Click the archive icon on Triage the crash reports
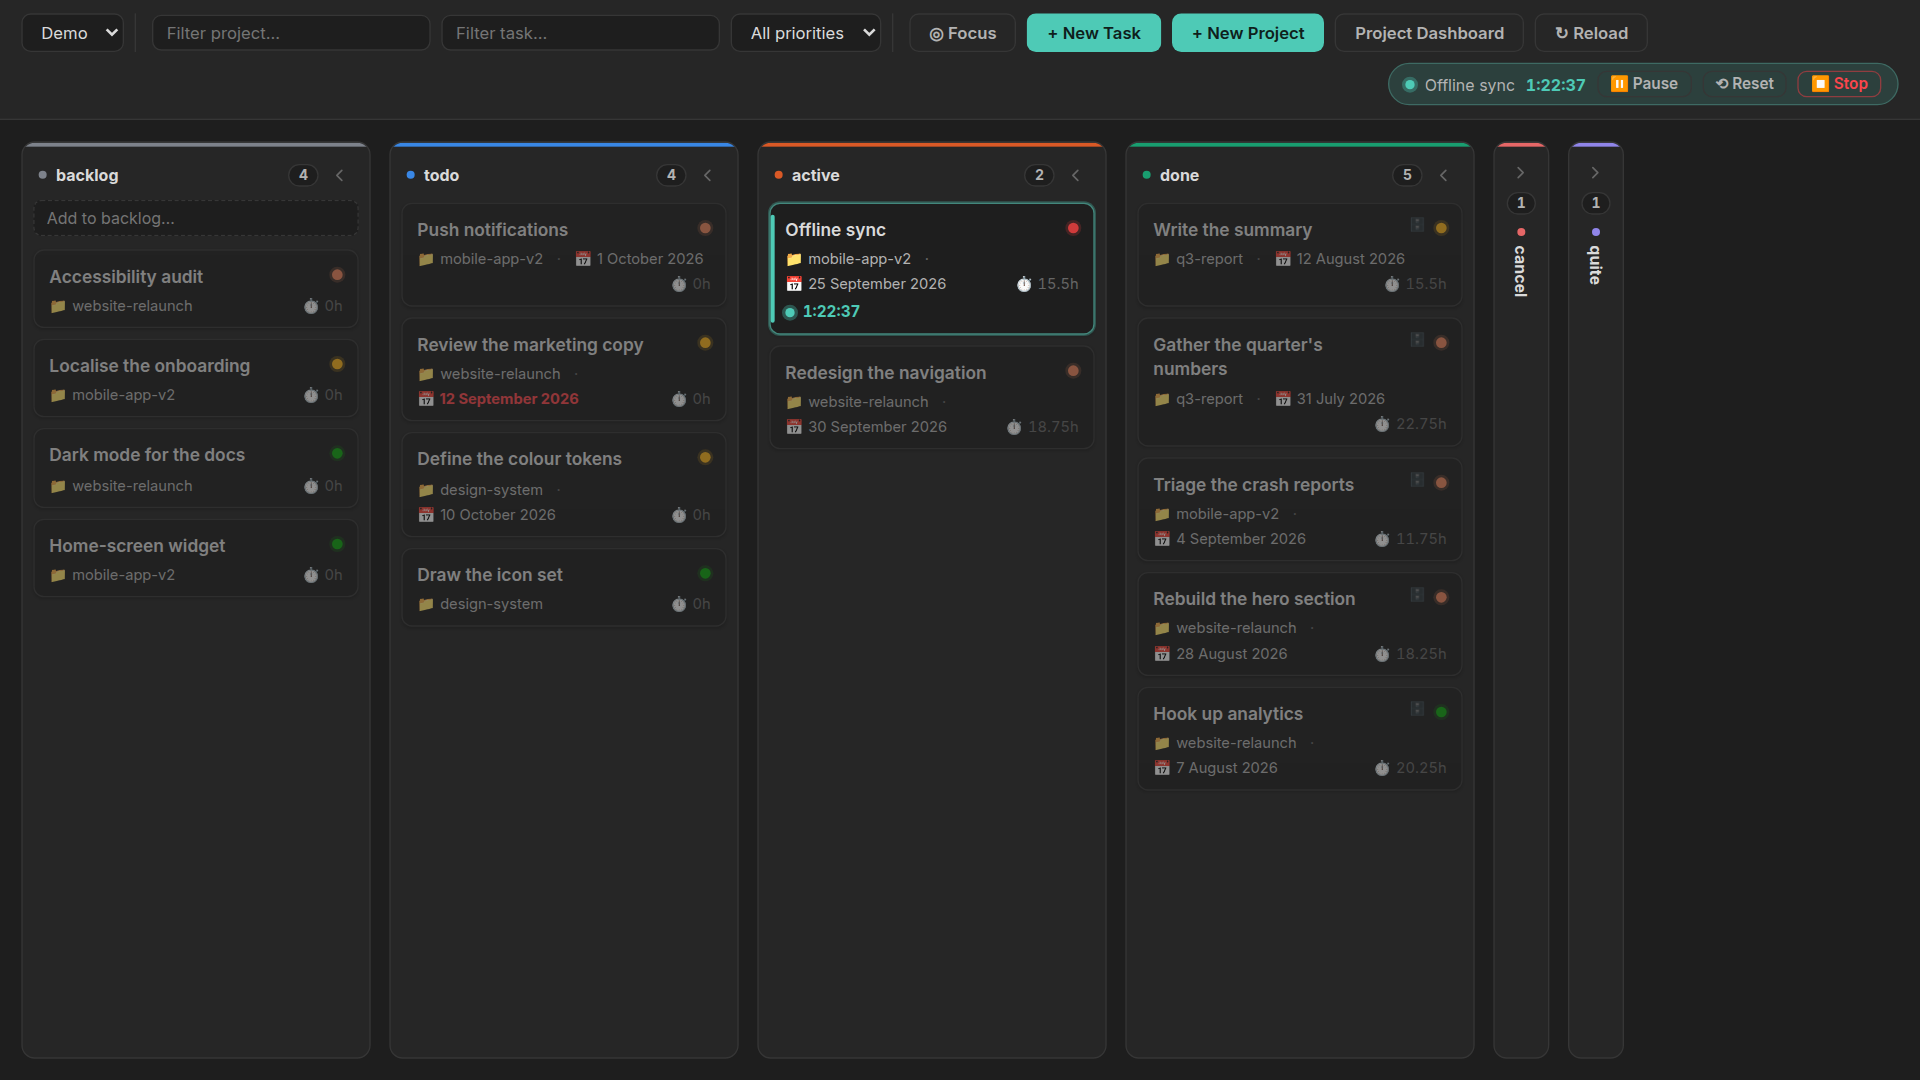Screen dimensions: 1920x1080 coord(1417,480)
